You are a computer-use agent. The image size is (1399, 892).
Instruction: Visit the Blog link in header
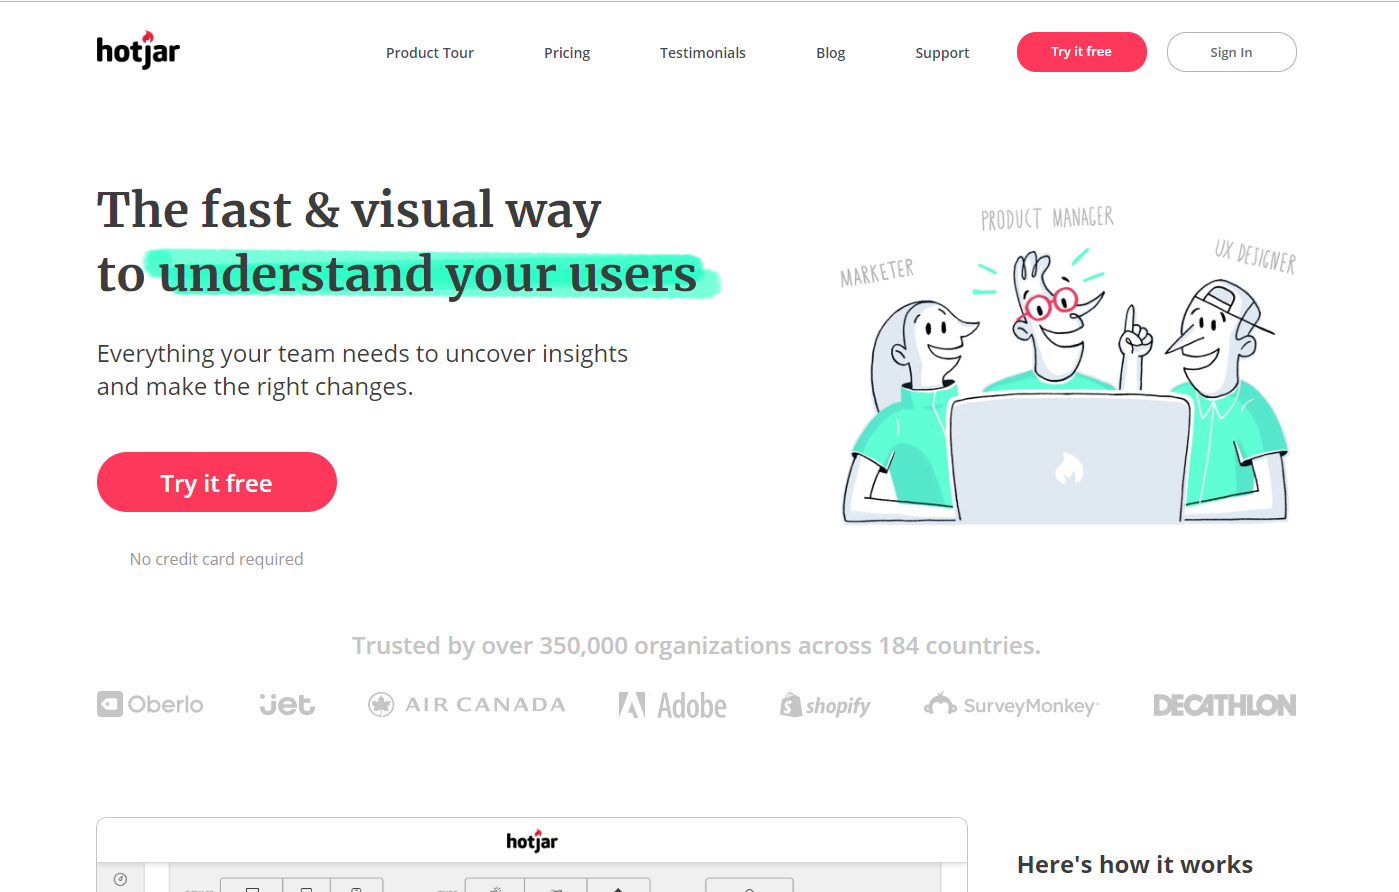coord(830,53)
